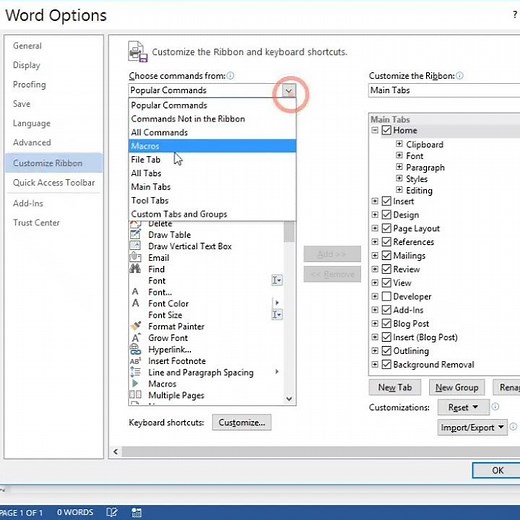The height and width of the screenshot is (520, 520).
Task: Click the Macros play icon in list
Action: tap(135, 383)
